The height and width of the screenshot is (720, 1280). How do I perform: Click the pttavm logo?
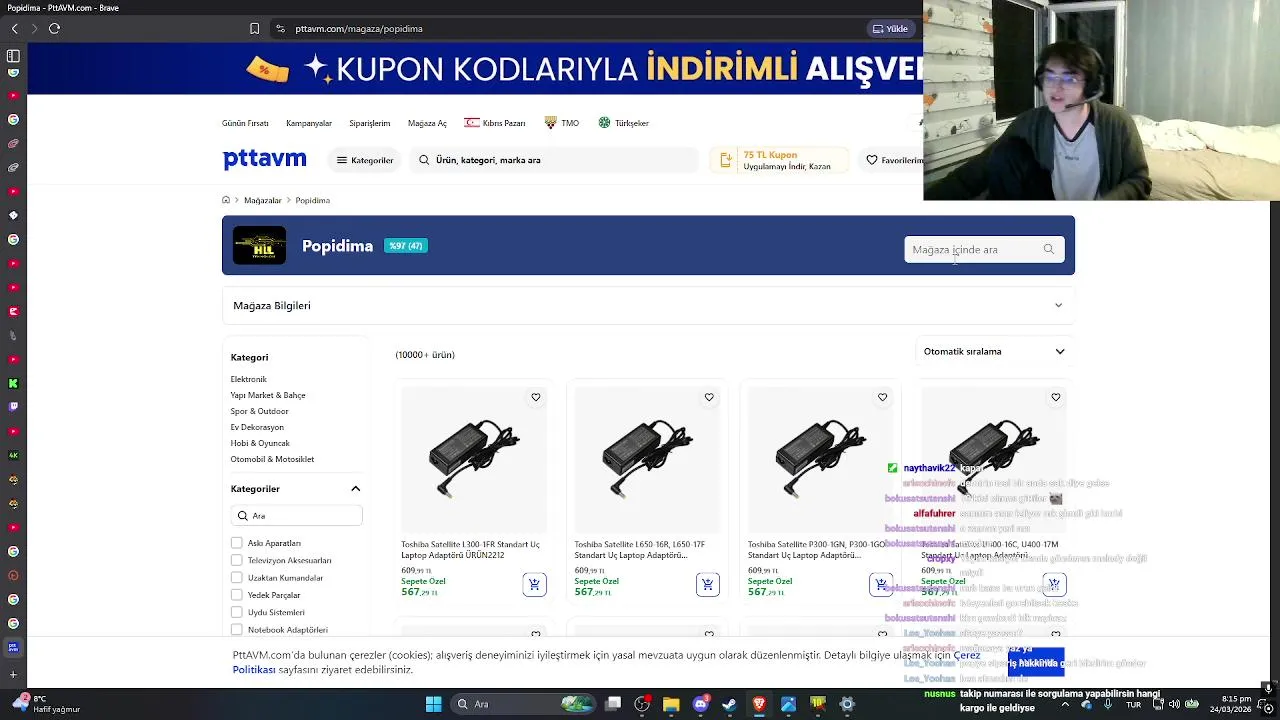click(264, 159)
